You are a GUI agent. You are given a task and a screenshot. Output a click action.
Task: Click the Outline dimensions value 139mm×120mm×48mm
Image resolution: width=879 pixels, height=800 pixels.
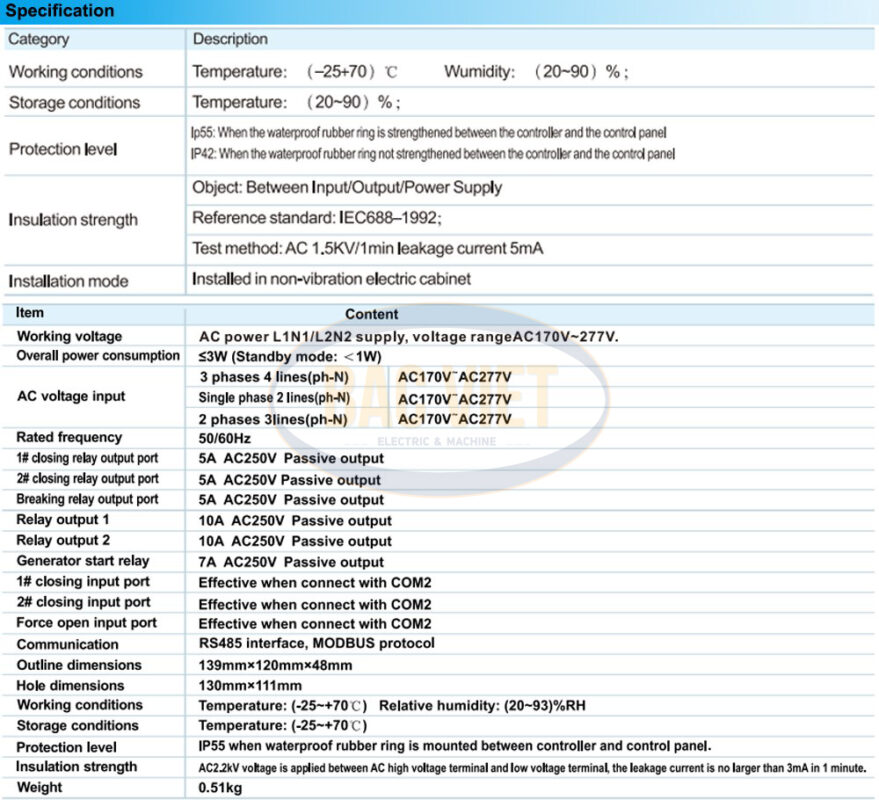tap(275, 665)
